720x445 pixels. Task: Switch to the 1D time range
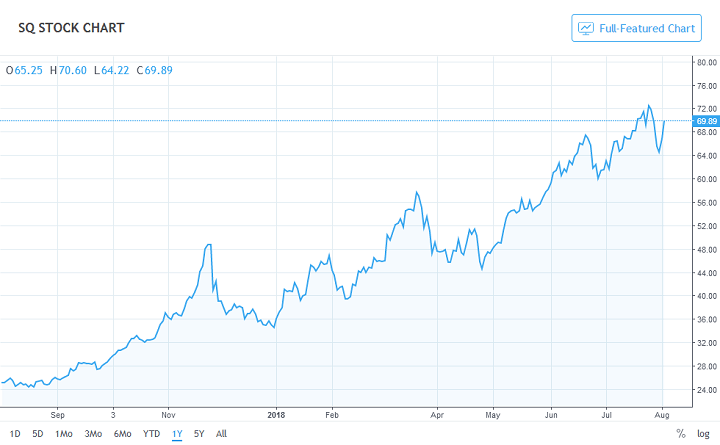(15, 434)
